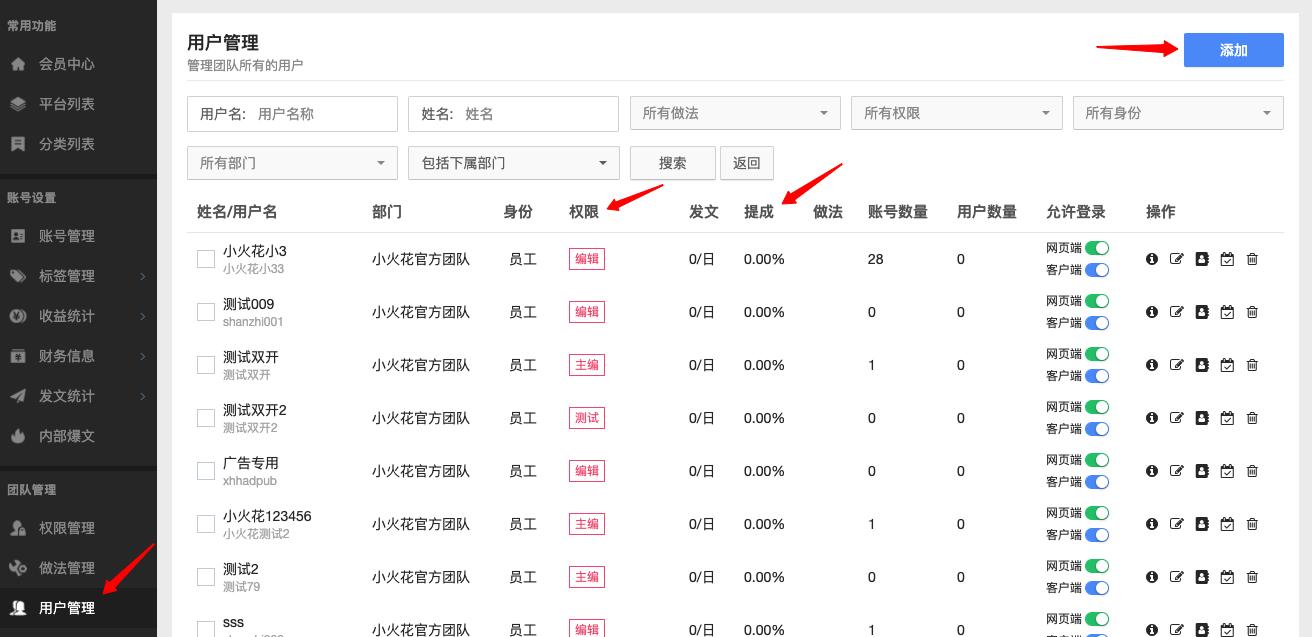Click the 用户名 input field
The width and height of the screenshot is (1312, 637).
point(292,113)
